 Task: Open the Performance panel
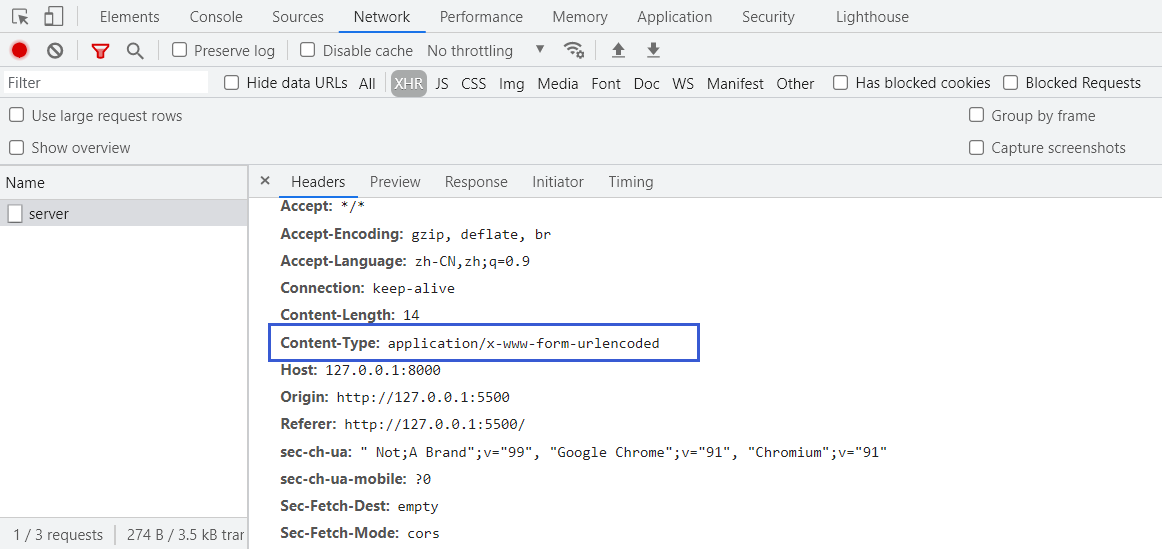[x=481, y=16]
